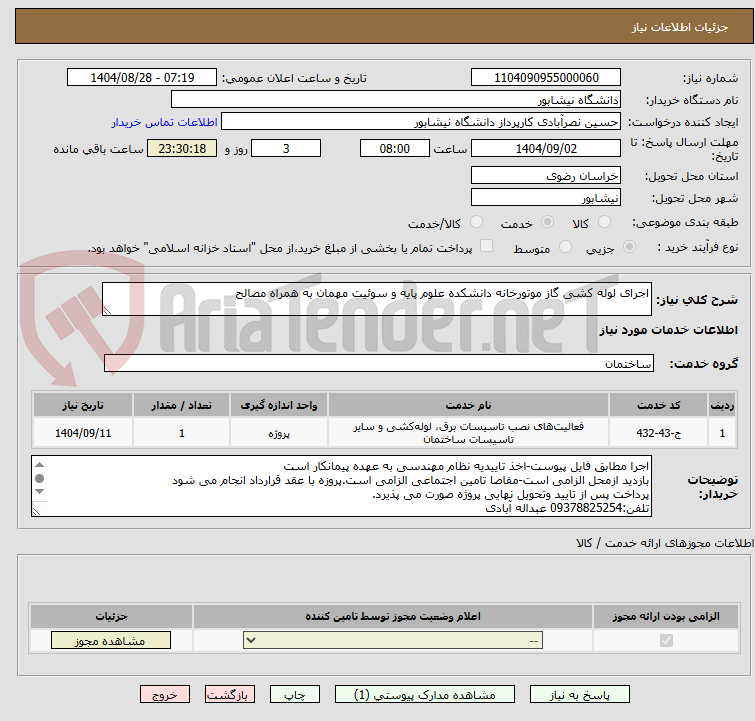Click the announcement date field 1404/08/28 - 07:19
The image size is (755, 721).
pos(142,78)
